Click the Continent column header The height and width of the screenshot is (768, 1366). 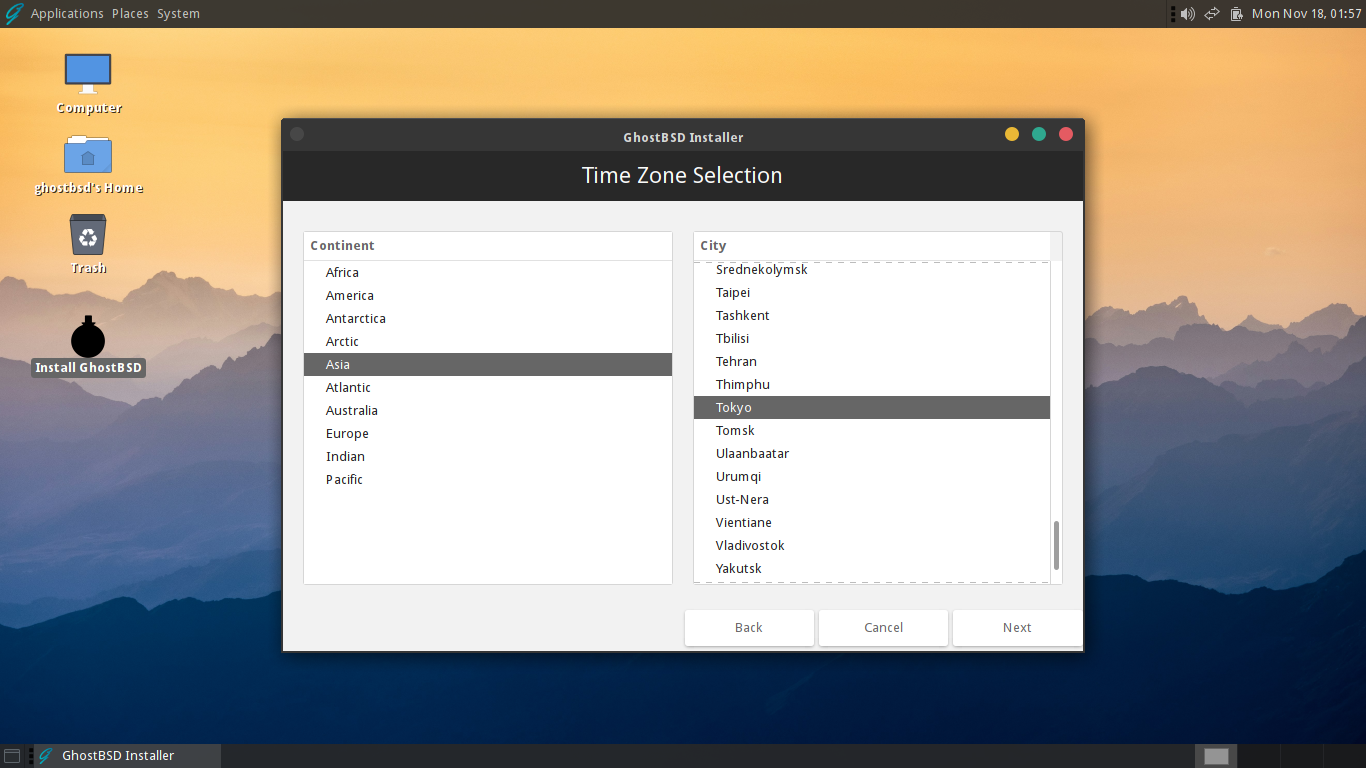click(488, 246)
